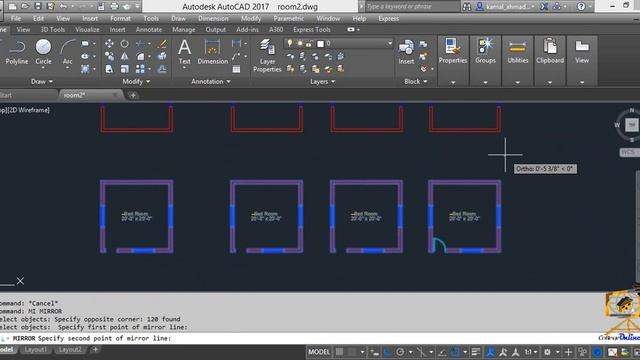Screen dimensions: 640x360
Task: Open the Utilities panel button
Action: click(518, 51)
